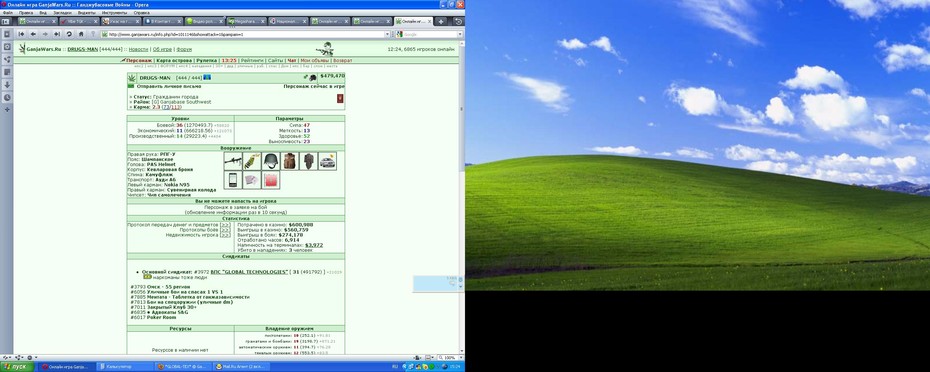Open the Форум link
Viewport: 930px width, 372px height.
pyautogui.click(x=184, y=49)
